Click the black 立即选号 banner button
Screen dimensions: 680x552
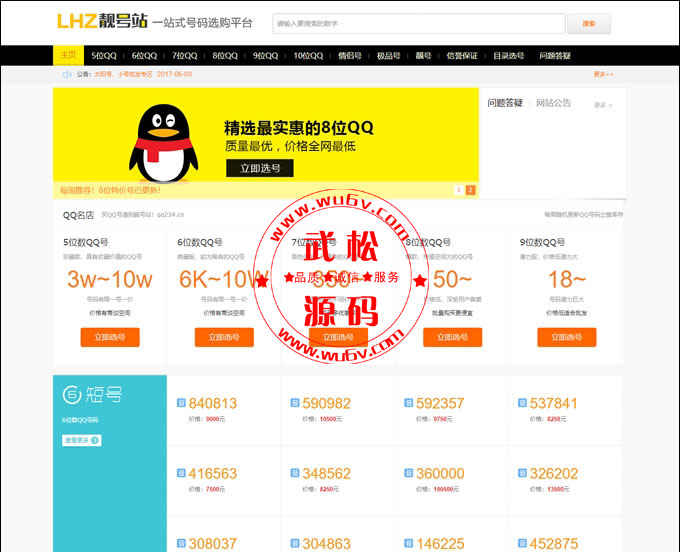[260, 168]
